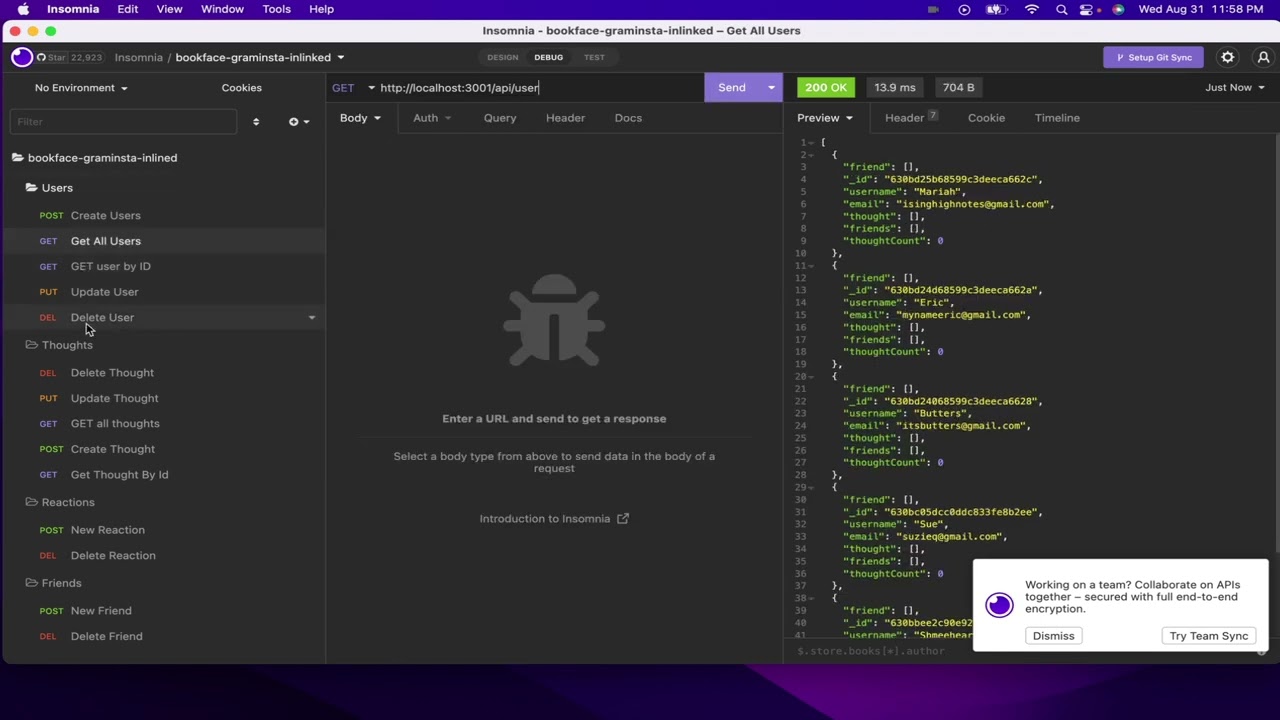Click the Insomnia breadcrumb link
This screenshot has height=720, width=1280.
point(139,58)
